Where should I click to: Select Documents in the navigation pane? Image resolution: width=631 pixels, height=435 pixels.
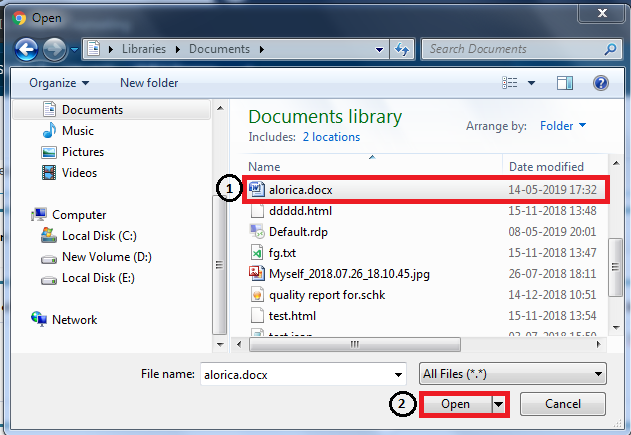pos(111,109)
